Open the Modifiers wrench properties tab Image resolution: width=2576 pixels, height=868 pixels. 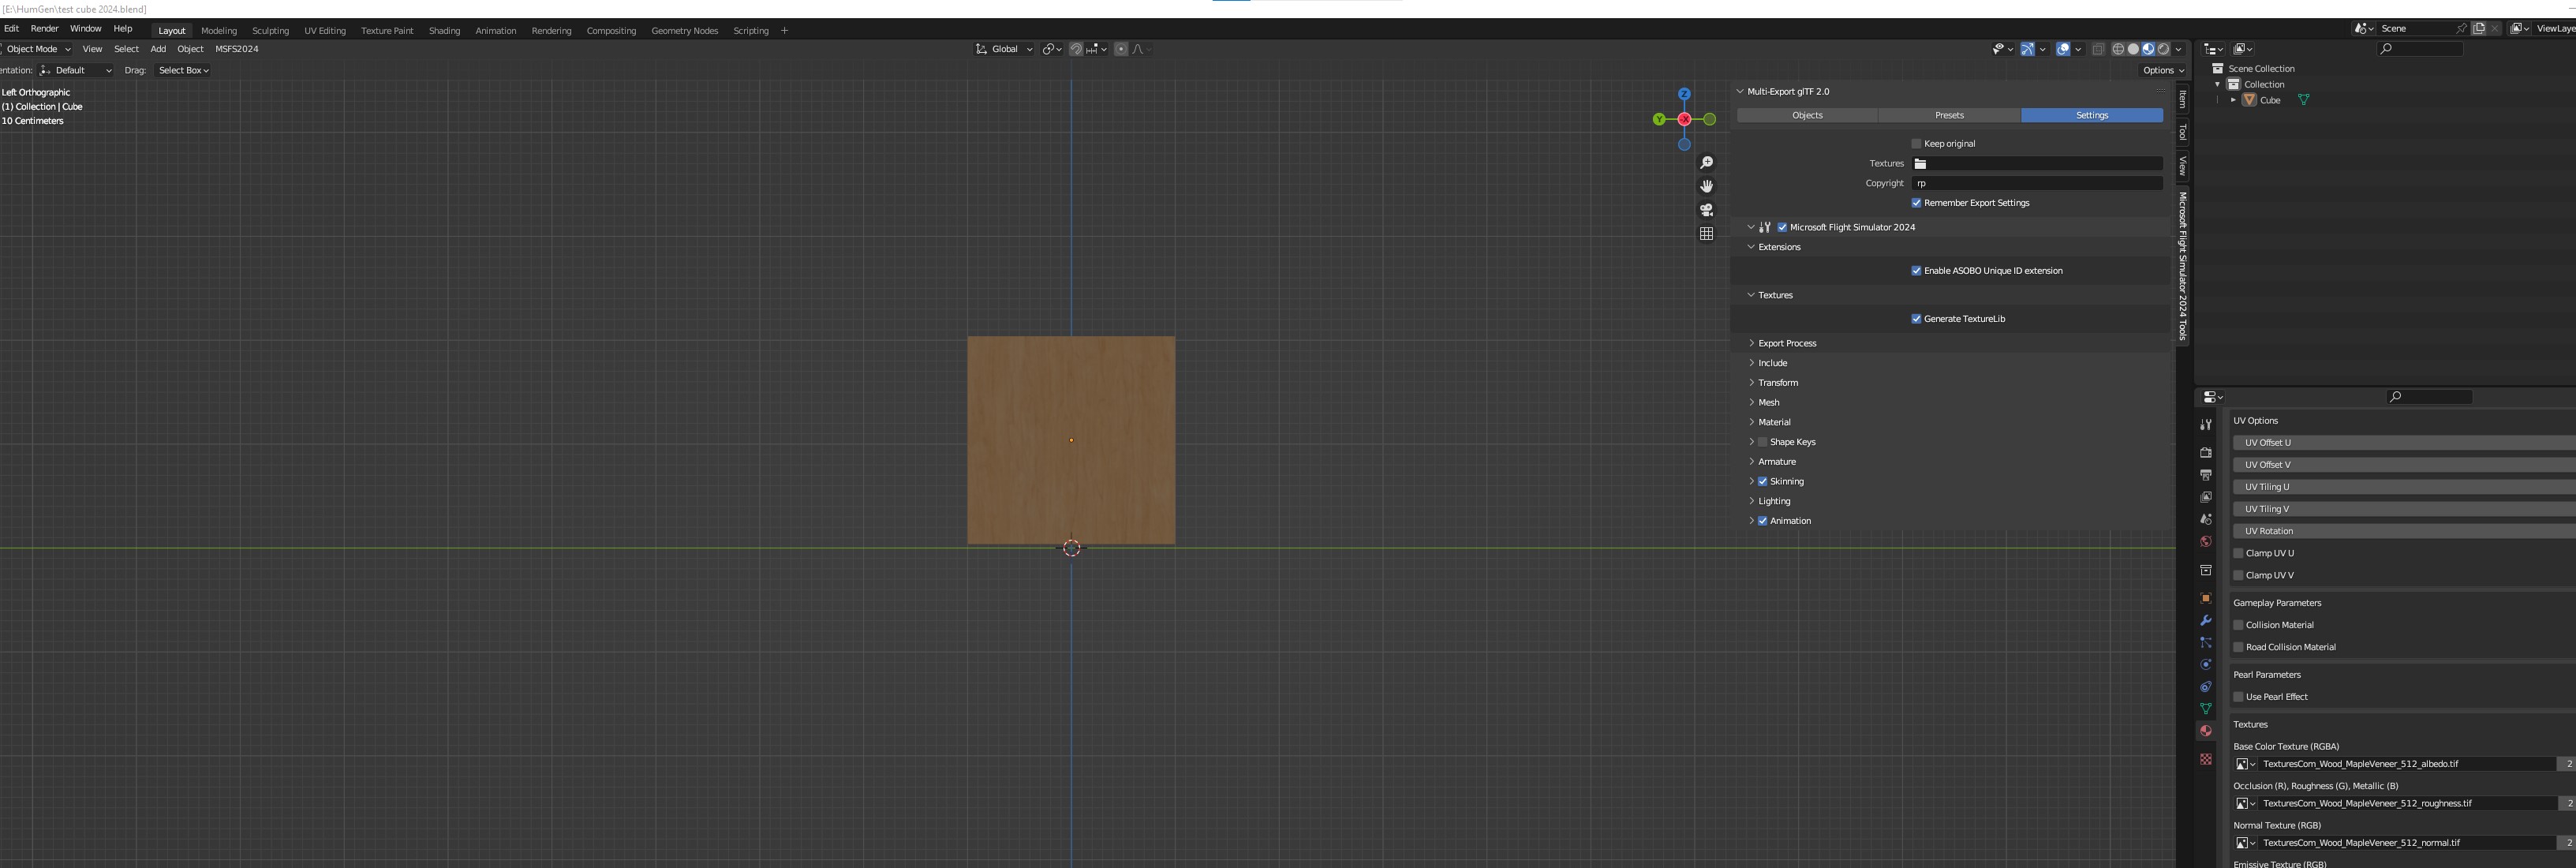(x=2205, y=620)
